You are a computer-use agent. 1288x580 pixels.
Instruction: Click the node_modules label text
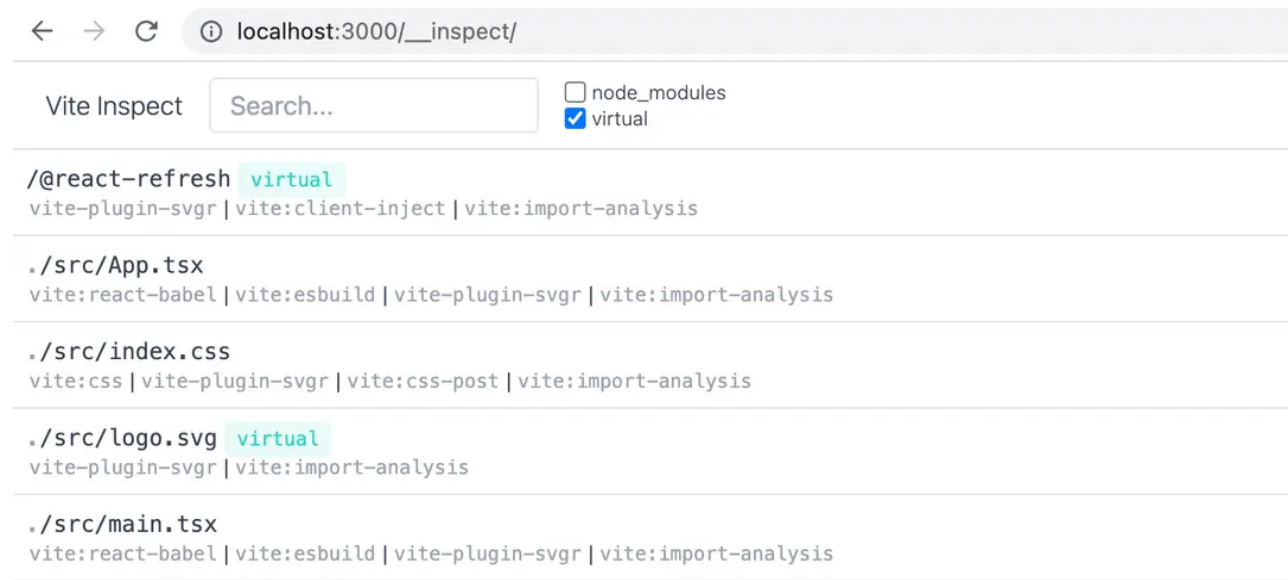659,93
